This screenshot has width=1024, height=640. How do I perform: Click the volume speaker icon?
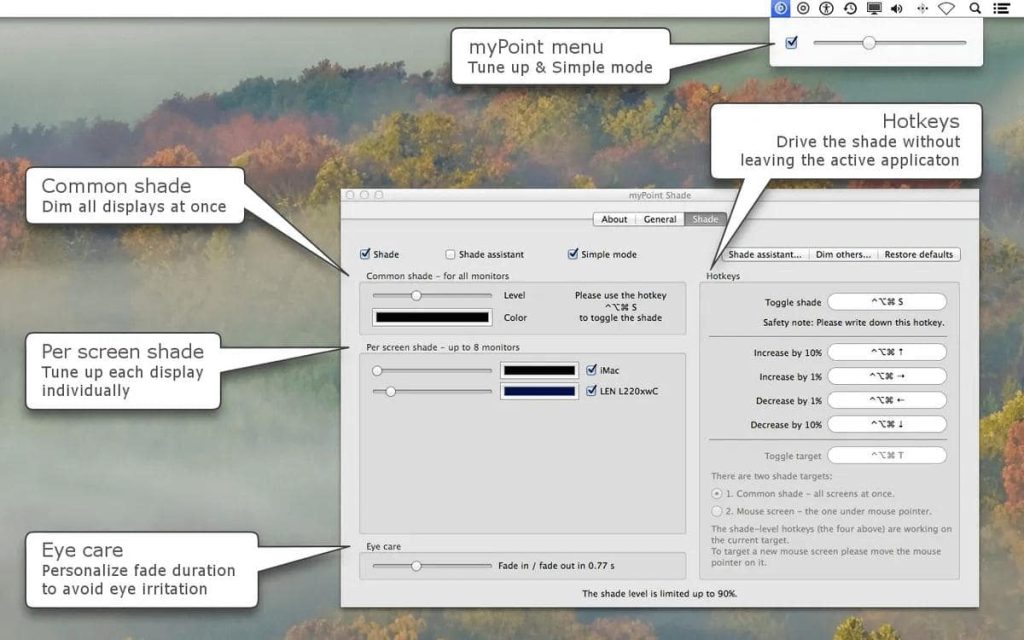[x=897, y=8]
